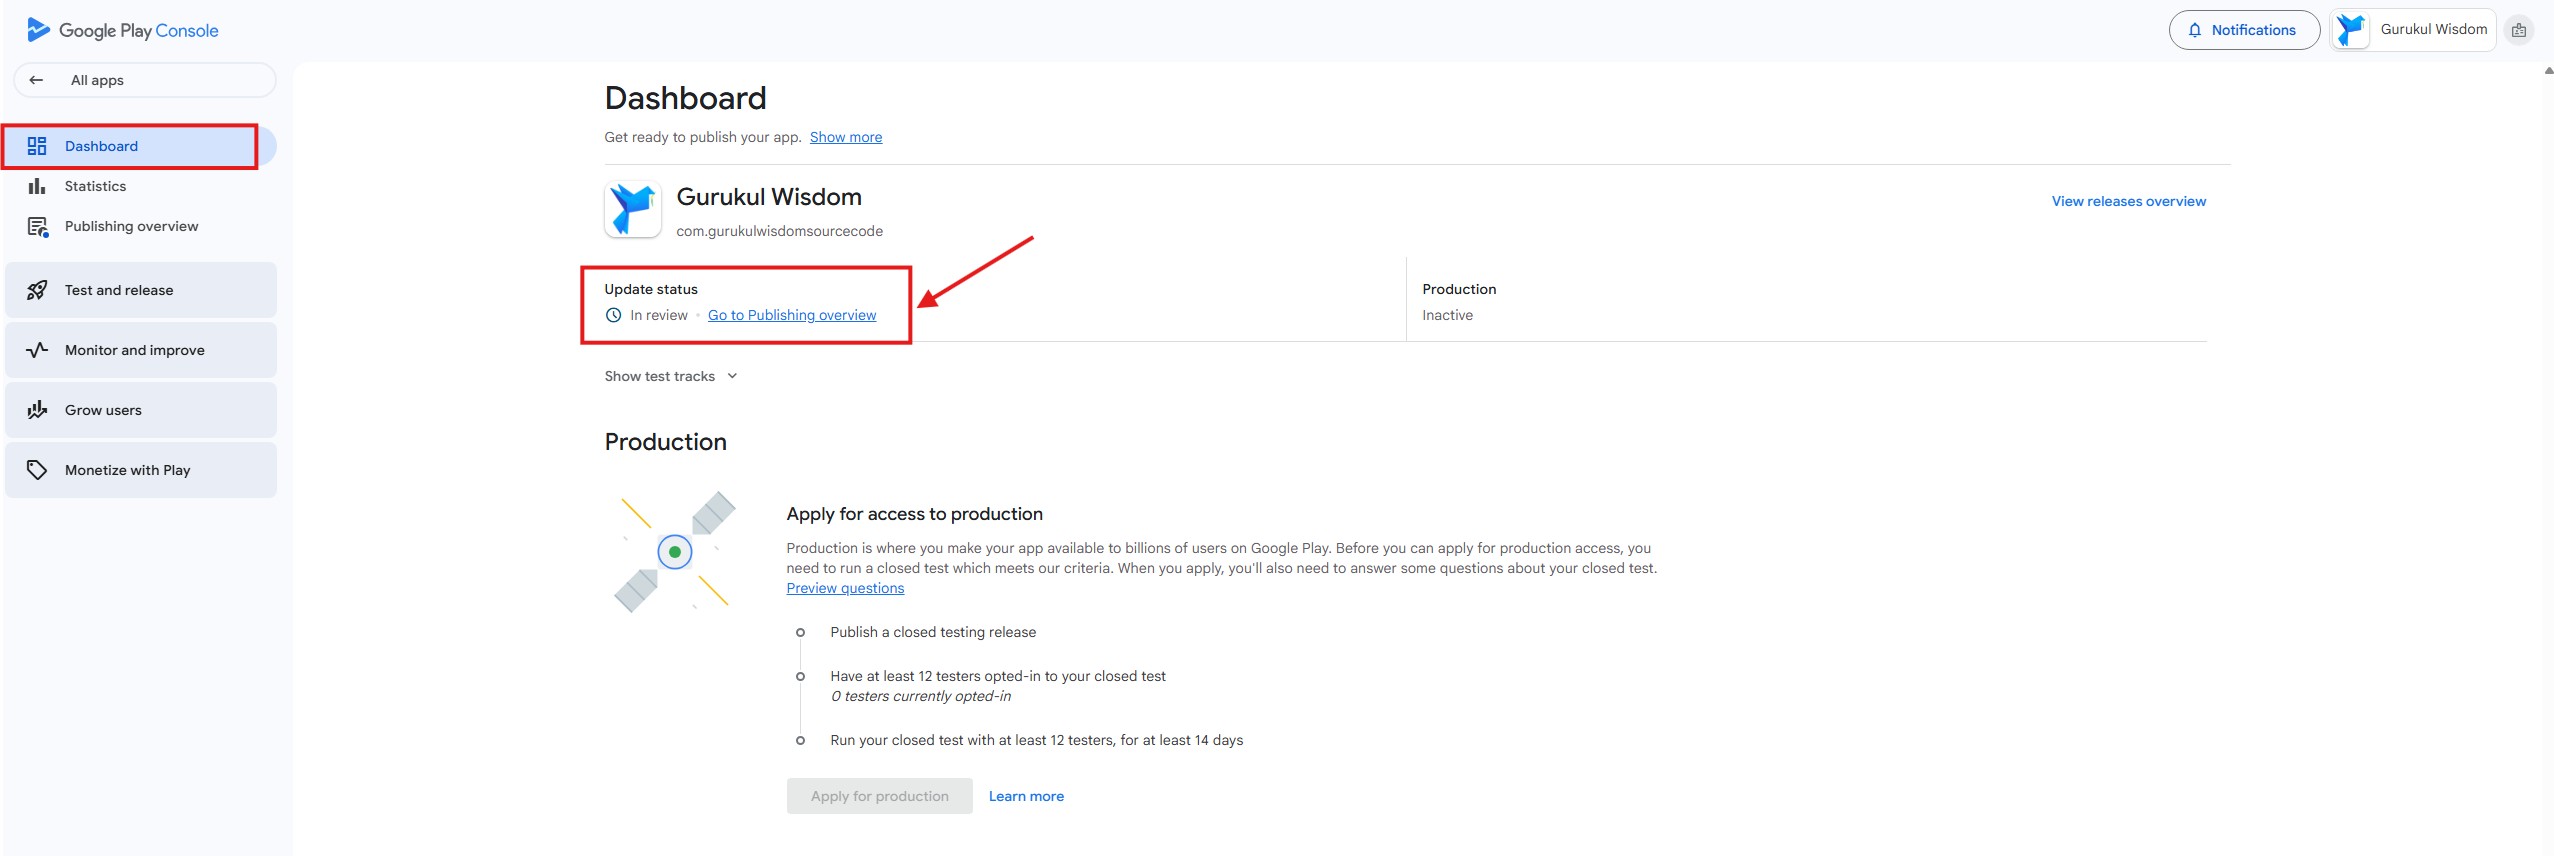Follow the Go to Publishing overview link
The height and width of the screenshot is (856, 2554).
point(791,315)
